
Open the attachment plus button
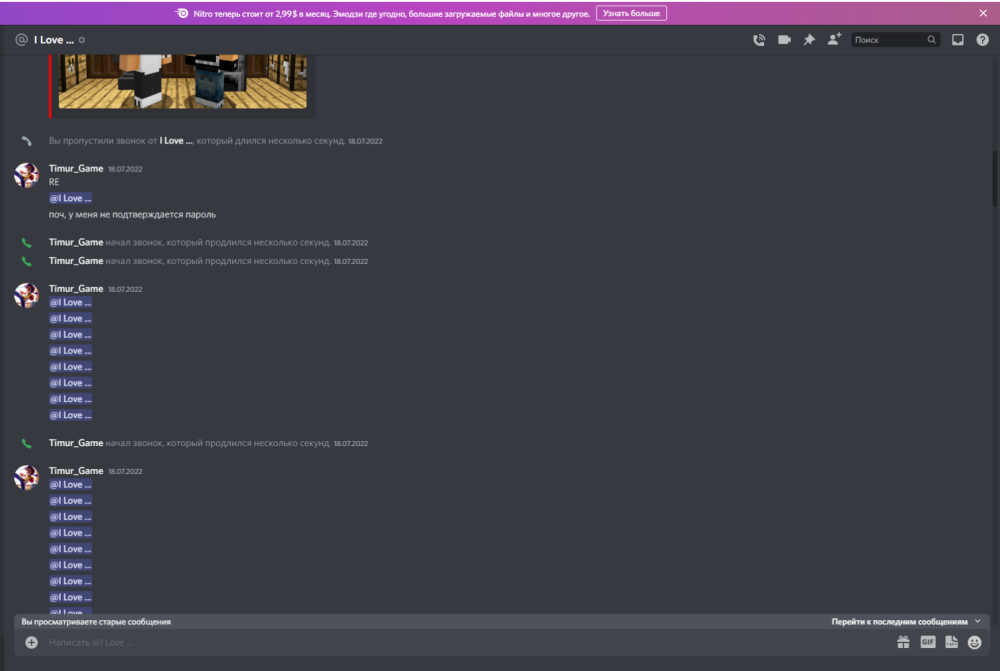[31, 642]
